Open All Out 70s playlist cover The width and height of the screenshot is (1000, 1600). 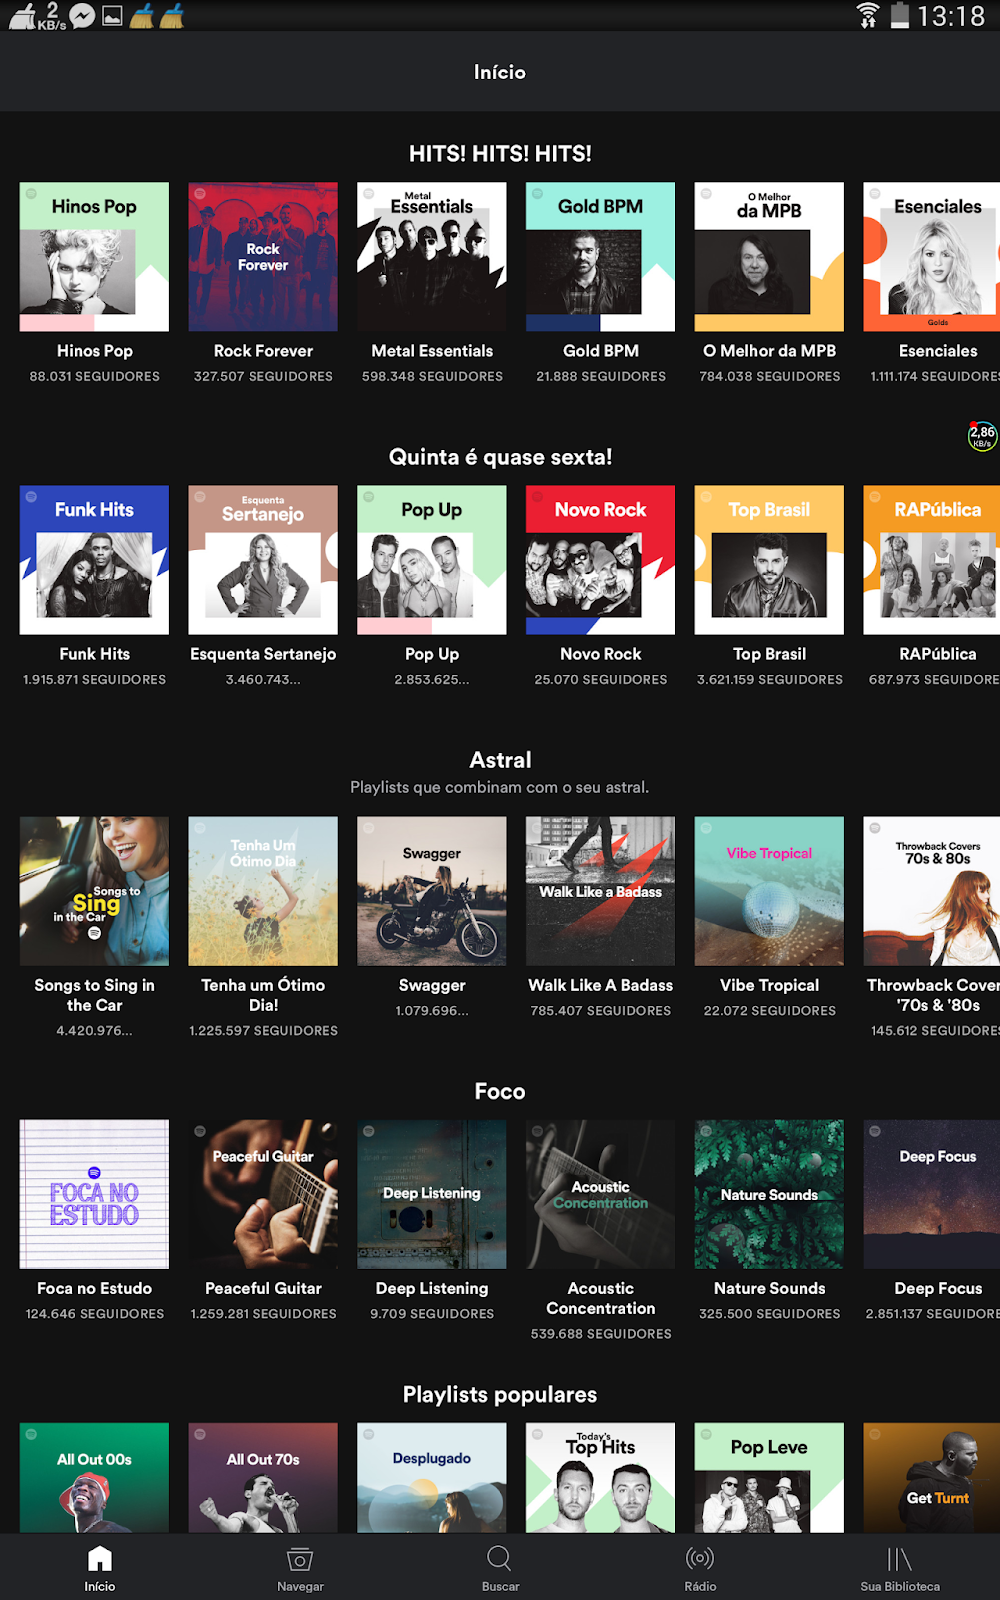point(263,1478)
